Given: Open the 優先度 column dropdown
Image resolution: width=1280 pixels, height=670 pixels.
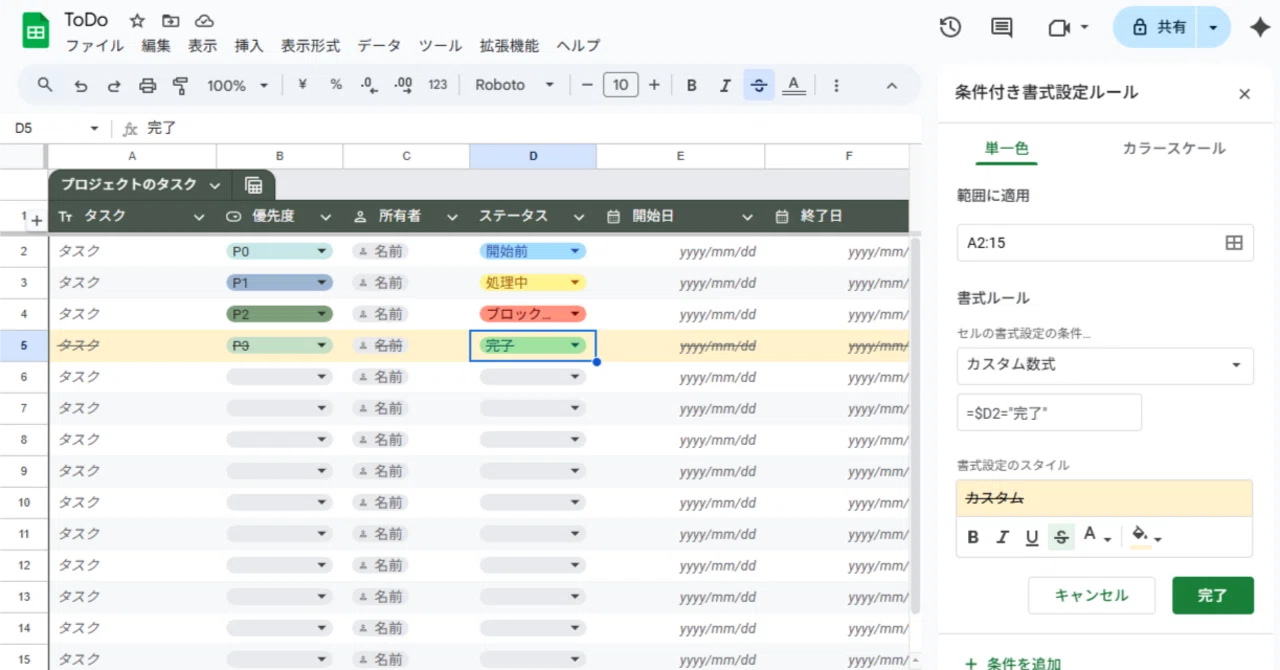Looking at the screenshot, I should [325, 217].
